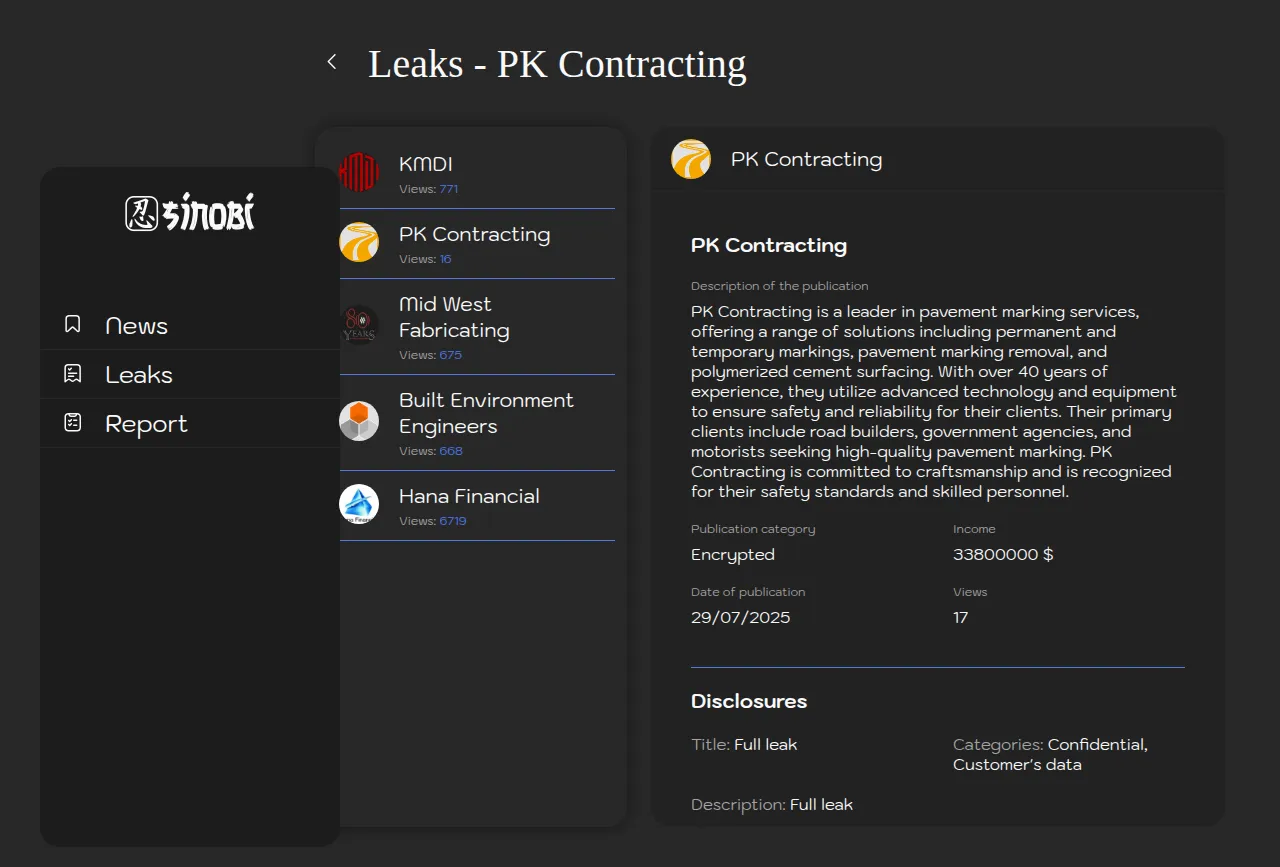Click the PK Contracting detail header title
The width and height of the screenshot is (1280, 867).
(806, 159)
